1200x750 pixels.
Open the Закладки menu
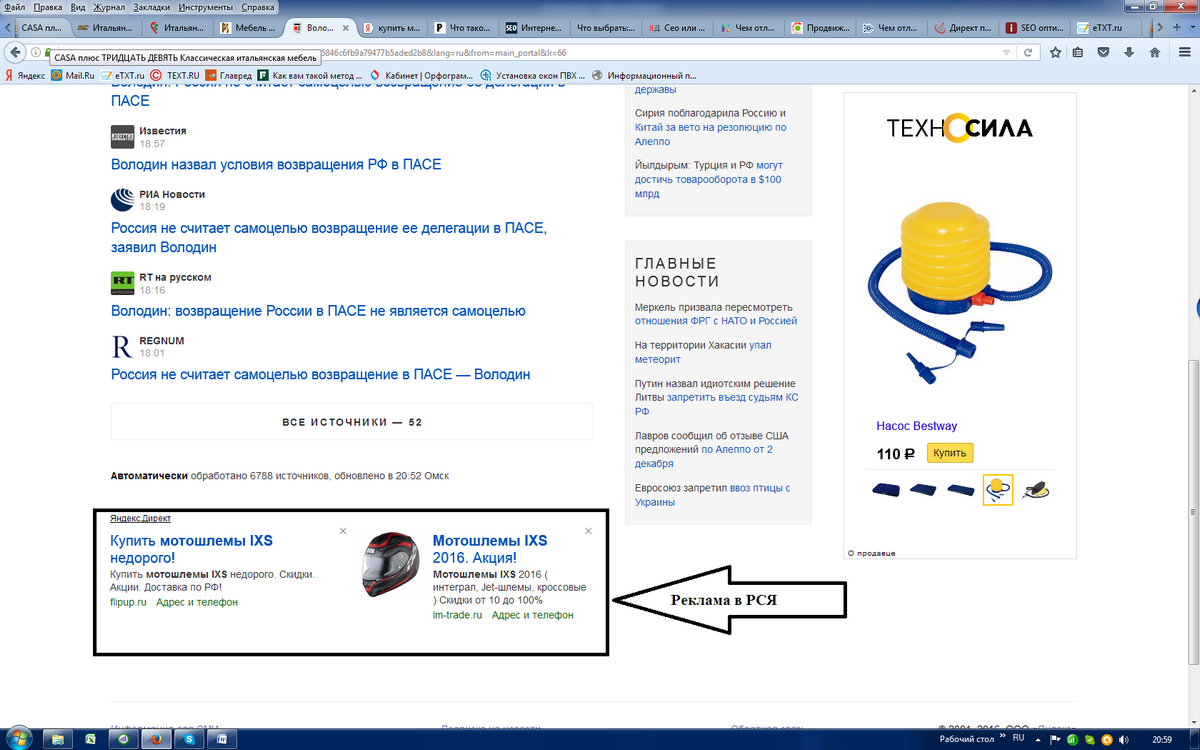(x=151, y=7)
